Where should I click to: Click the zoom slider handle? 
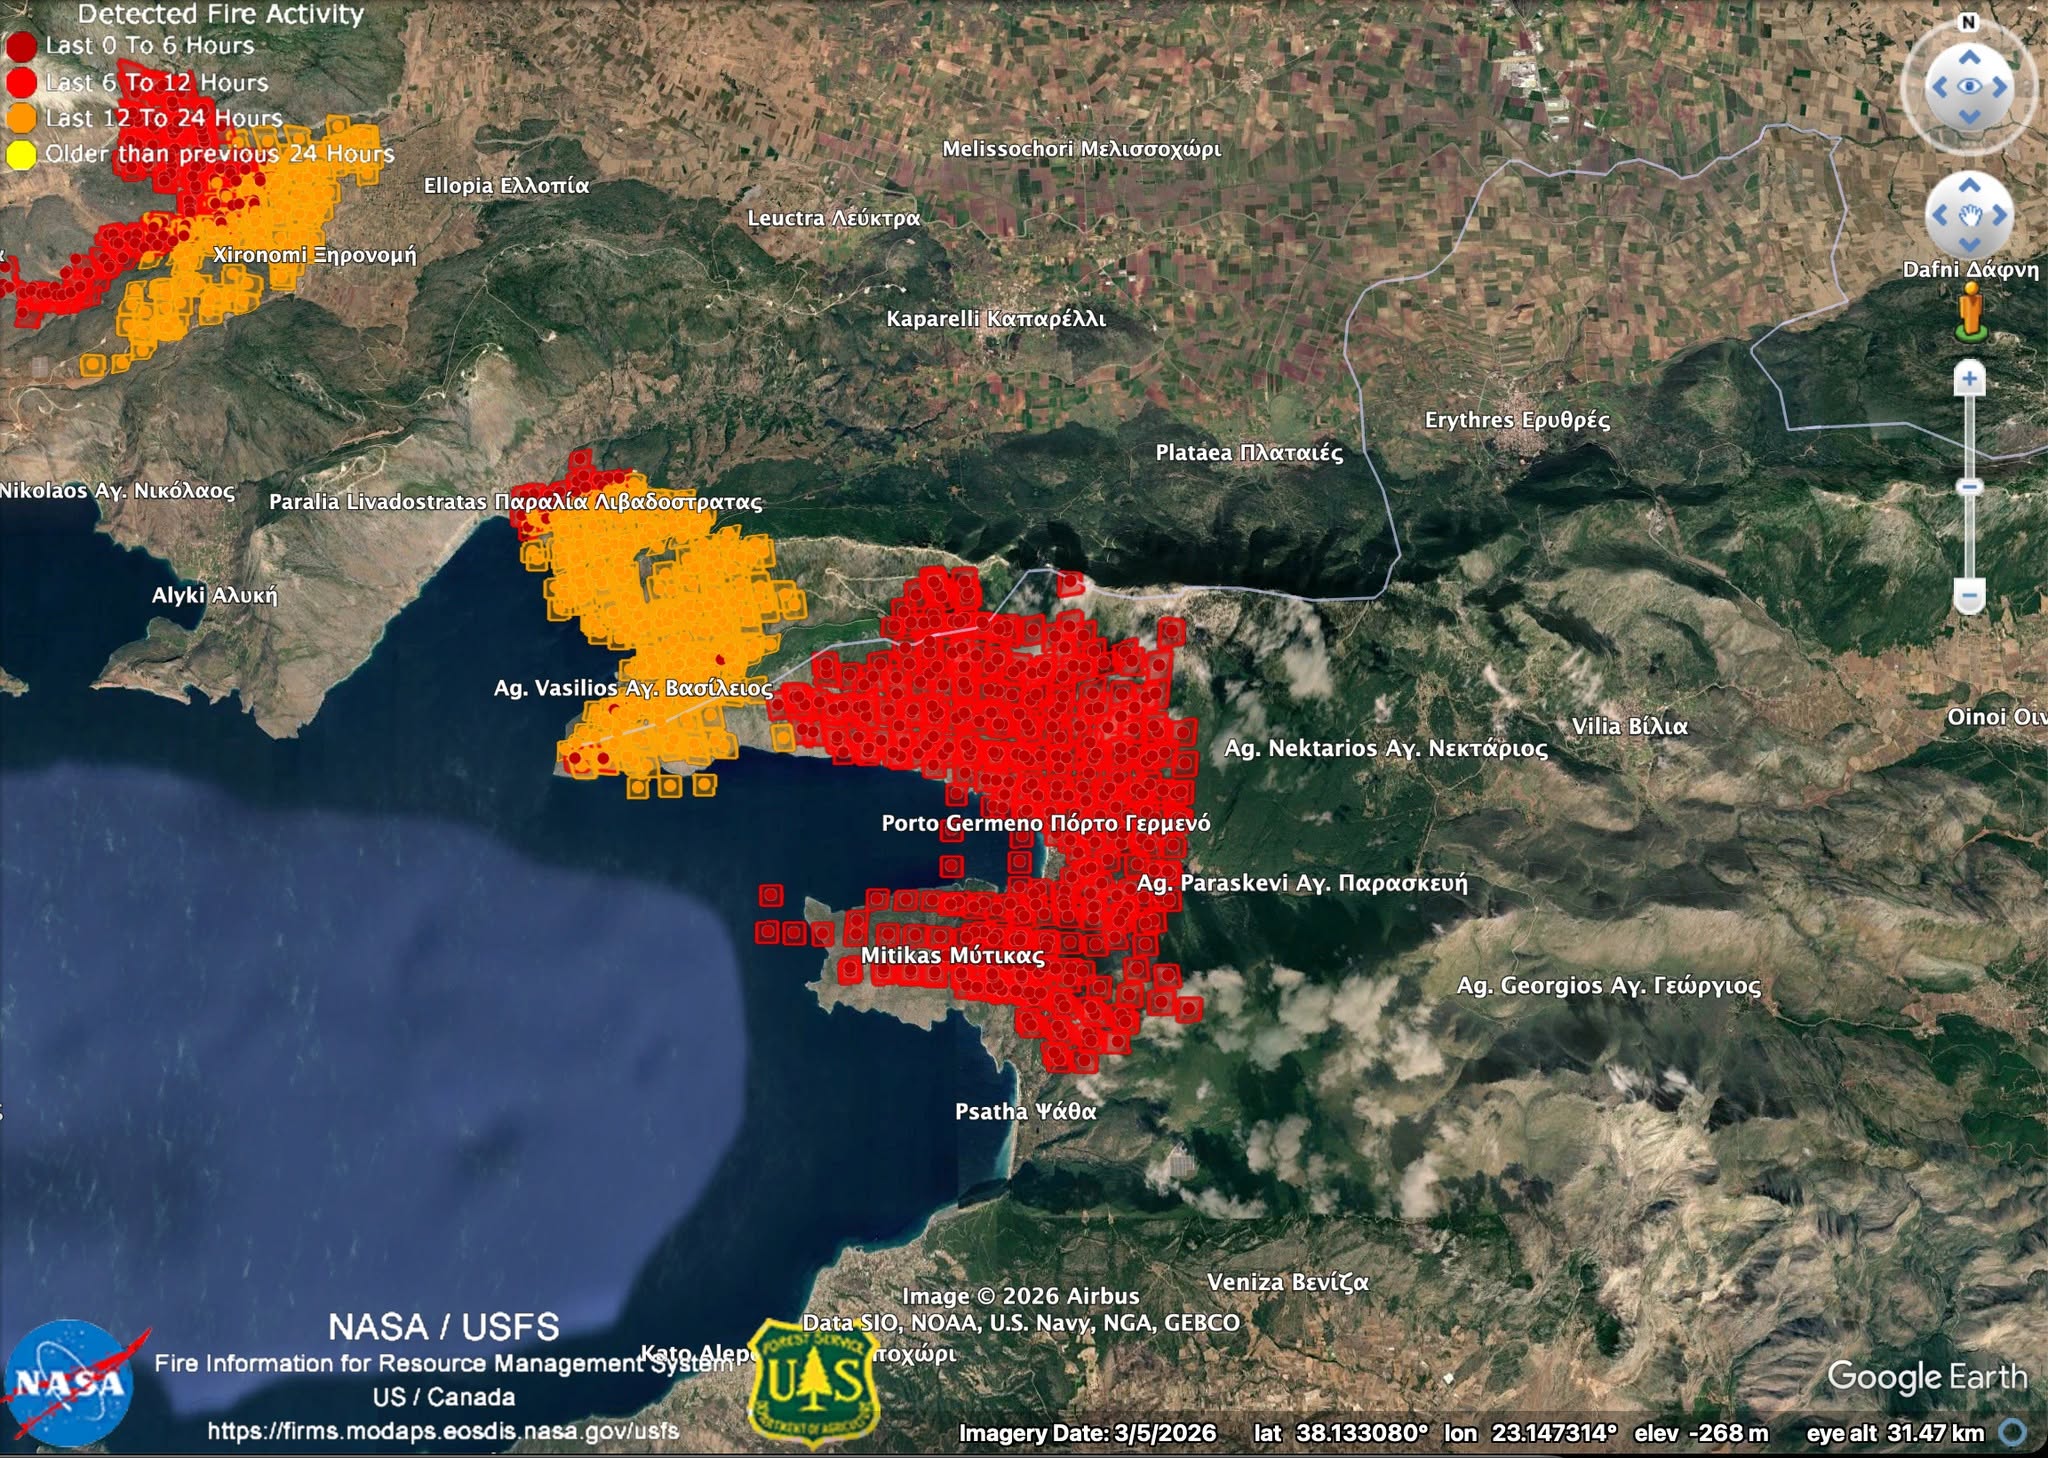point(1969,487)
